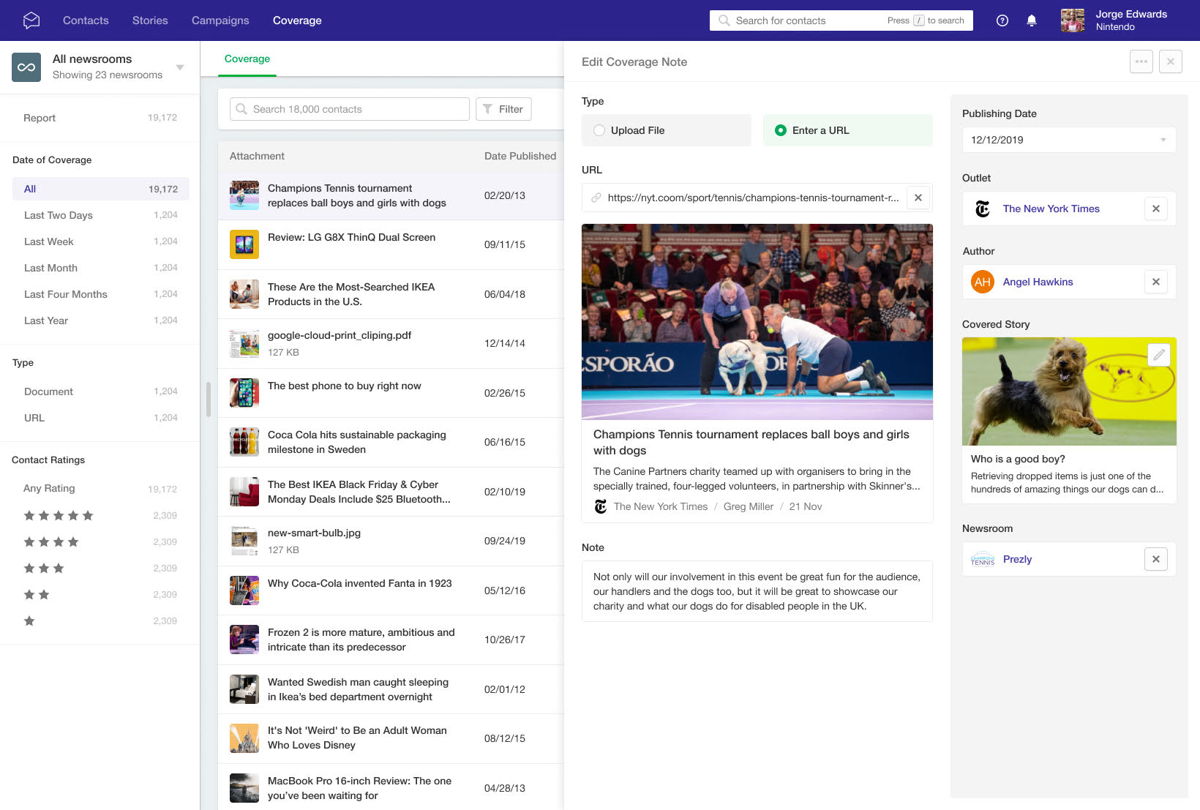
Task: Click the All newsrooms infinity icon
Action: [x=26, y=67]
